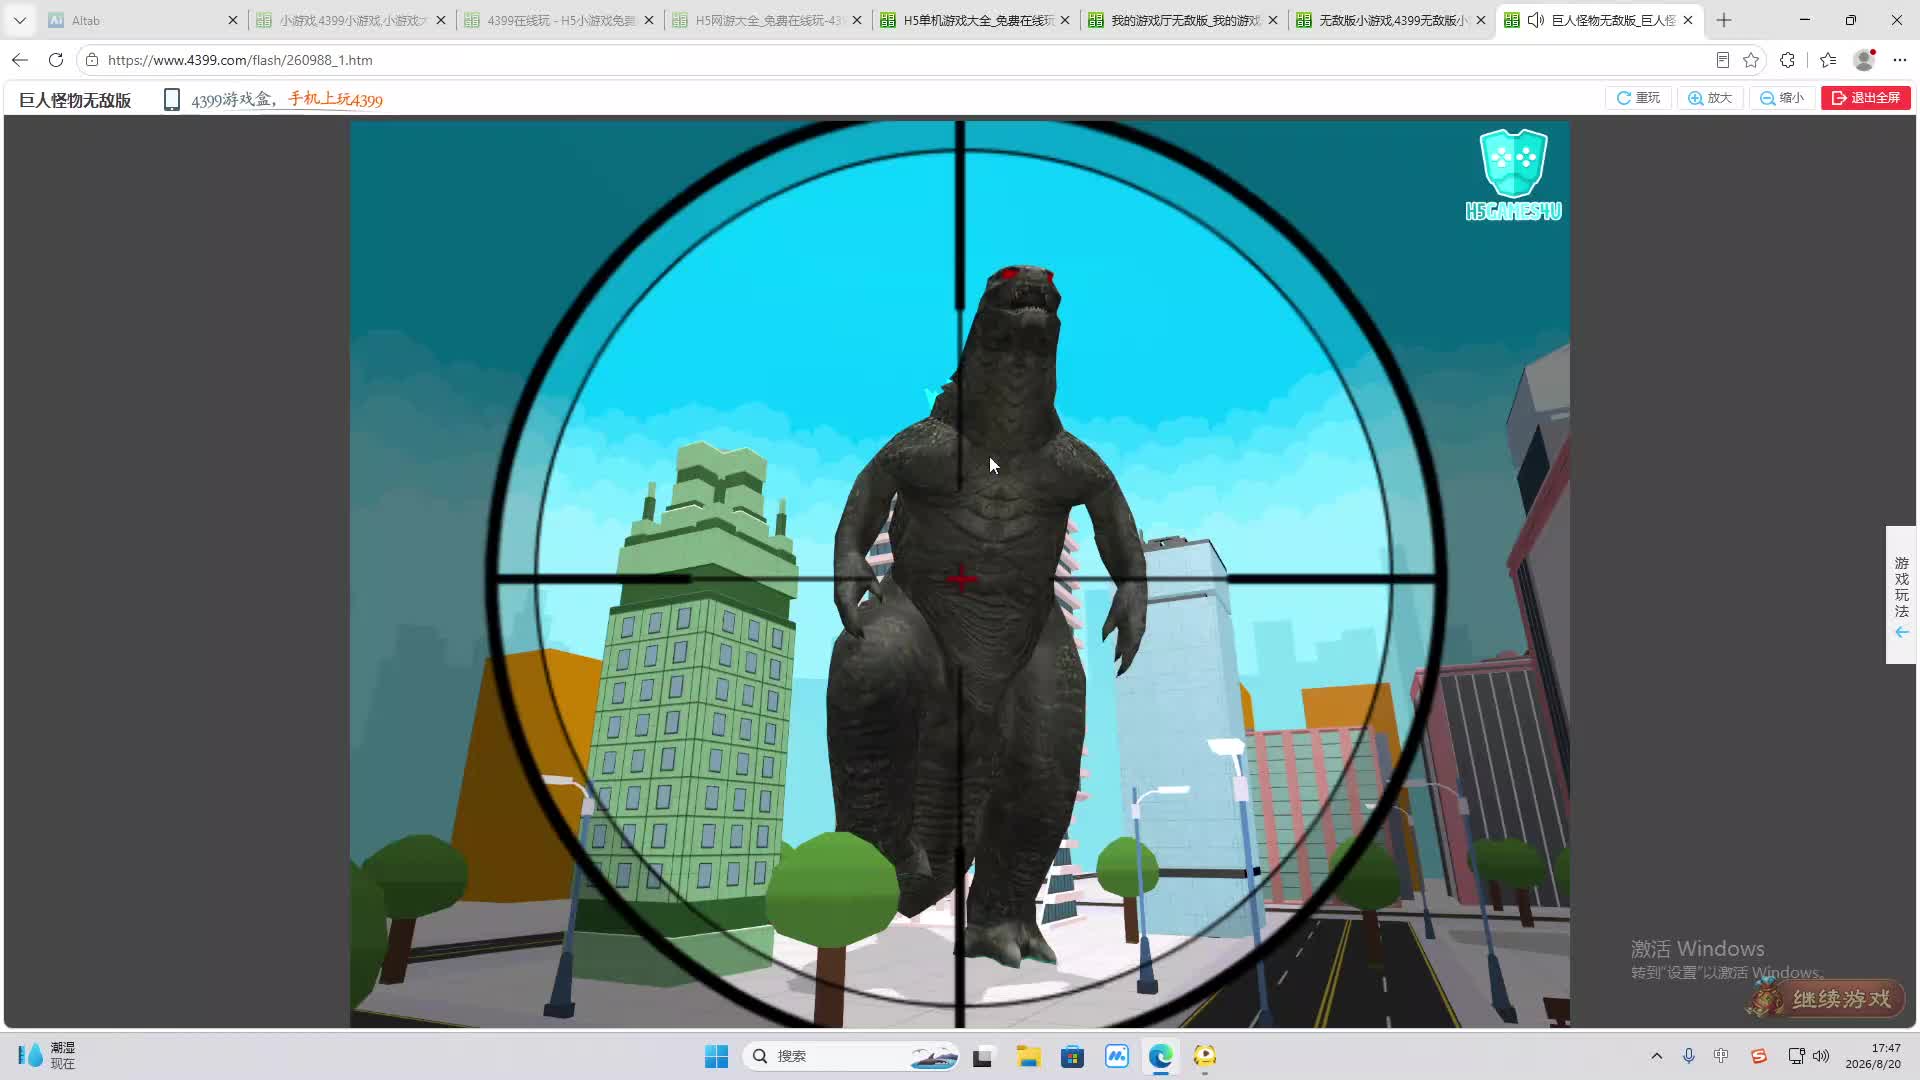Show hidden system tray icons

click(x=1656, y=1056)
